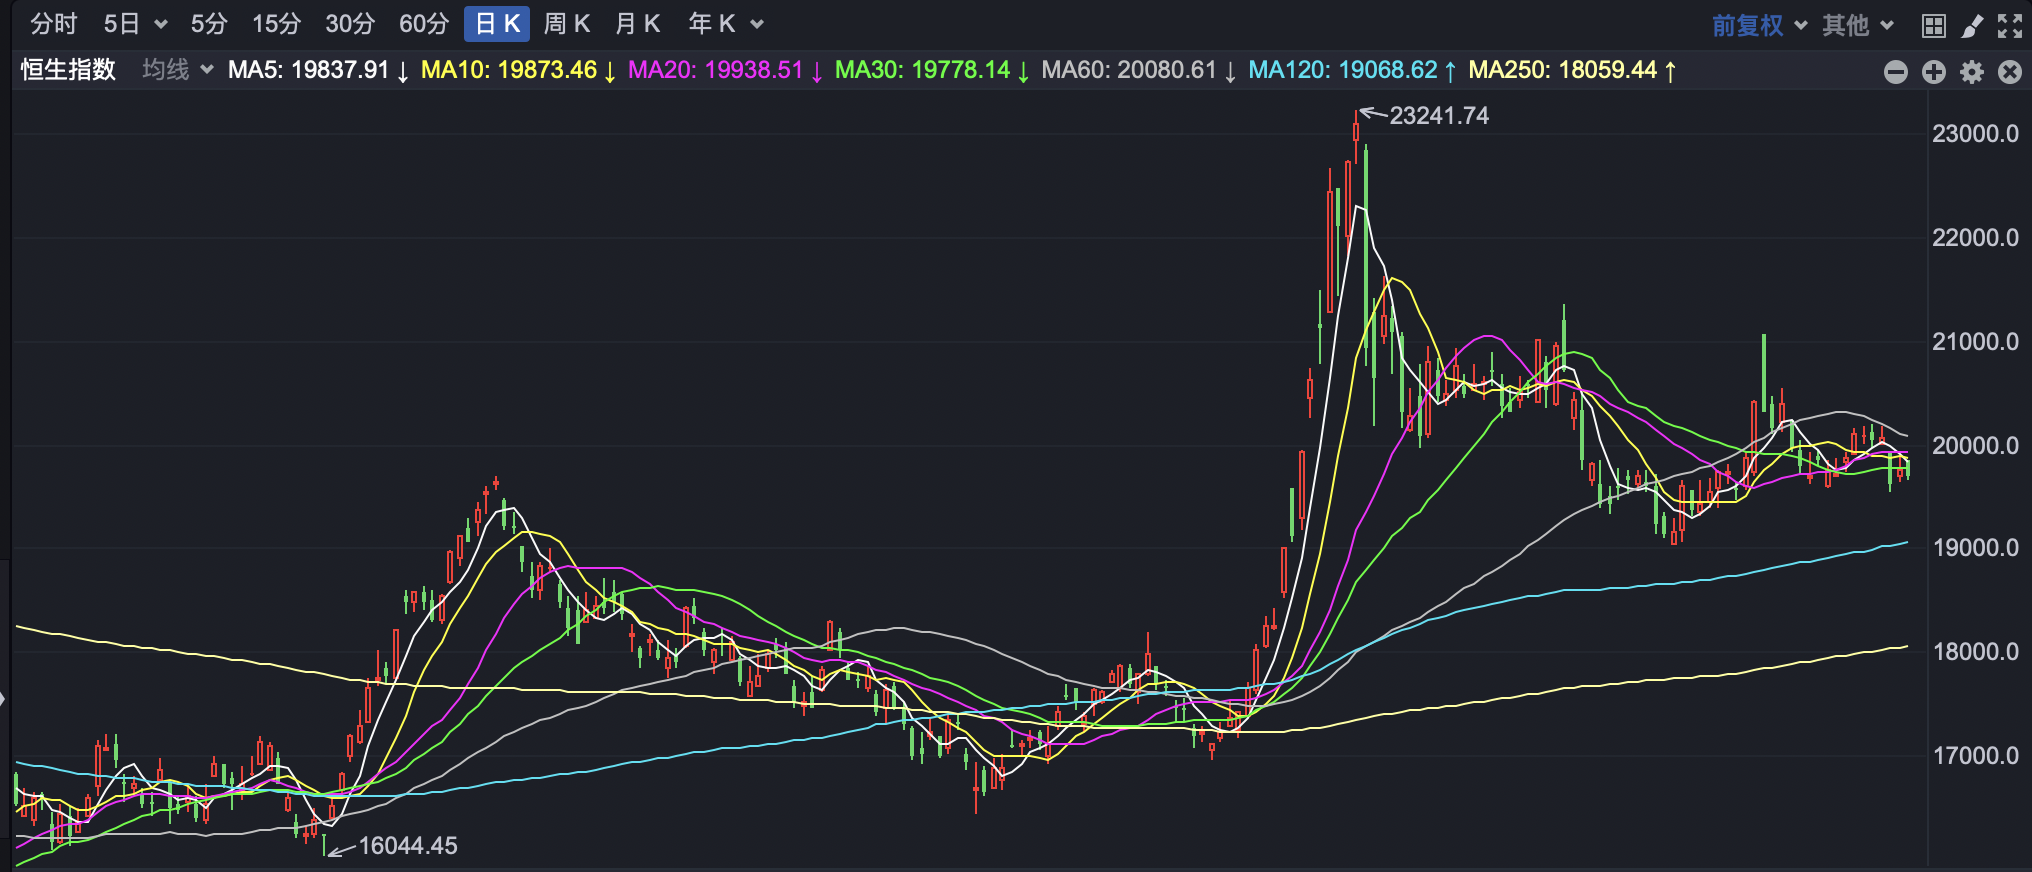Expand the 均线 indicator selector
2032x872 pixels.
tap(178, 70)
